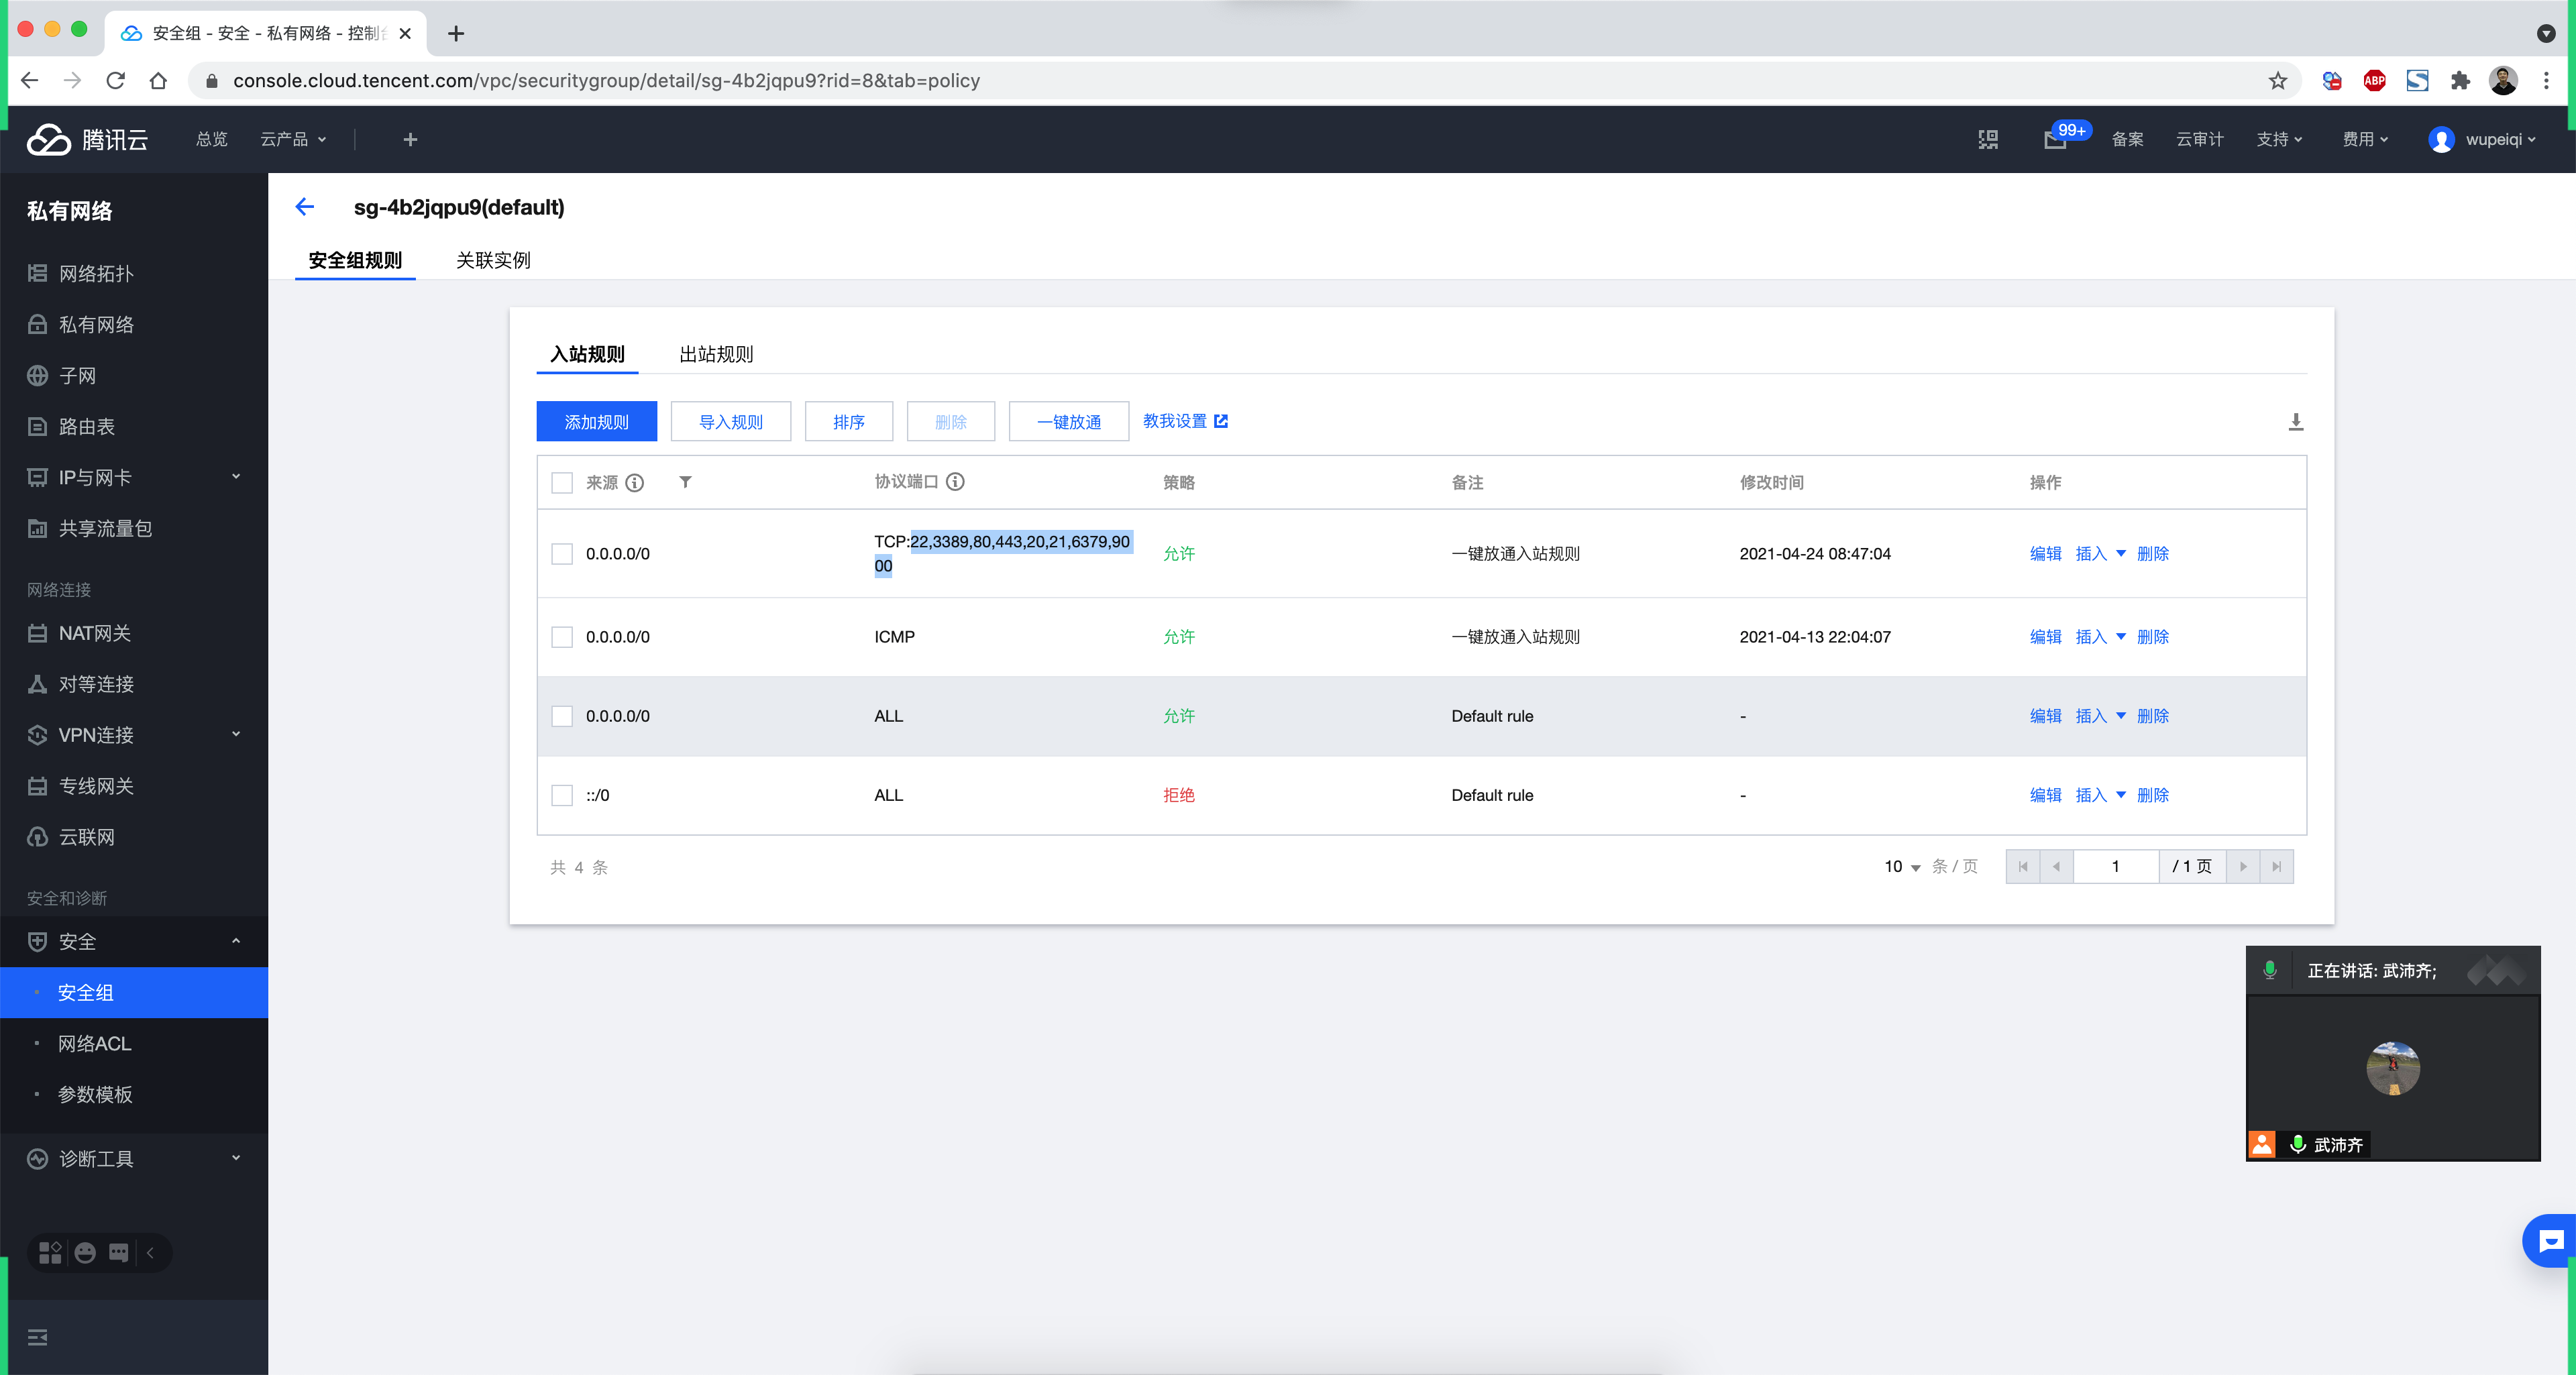Switch to the 出站规则 tab
This screenshot has width=2576, height=1375.
[716, 354]
